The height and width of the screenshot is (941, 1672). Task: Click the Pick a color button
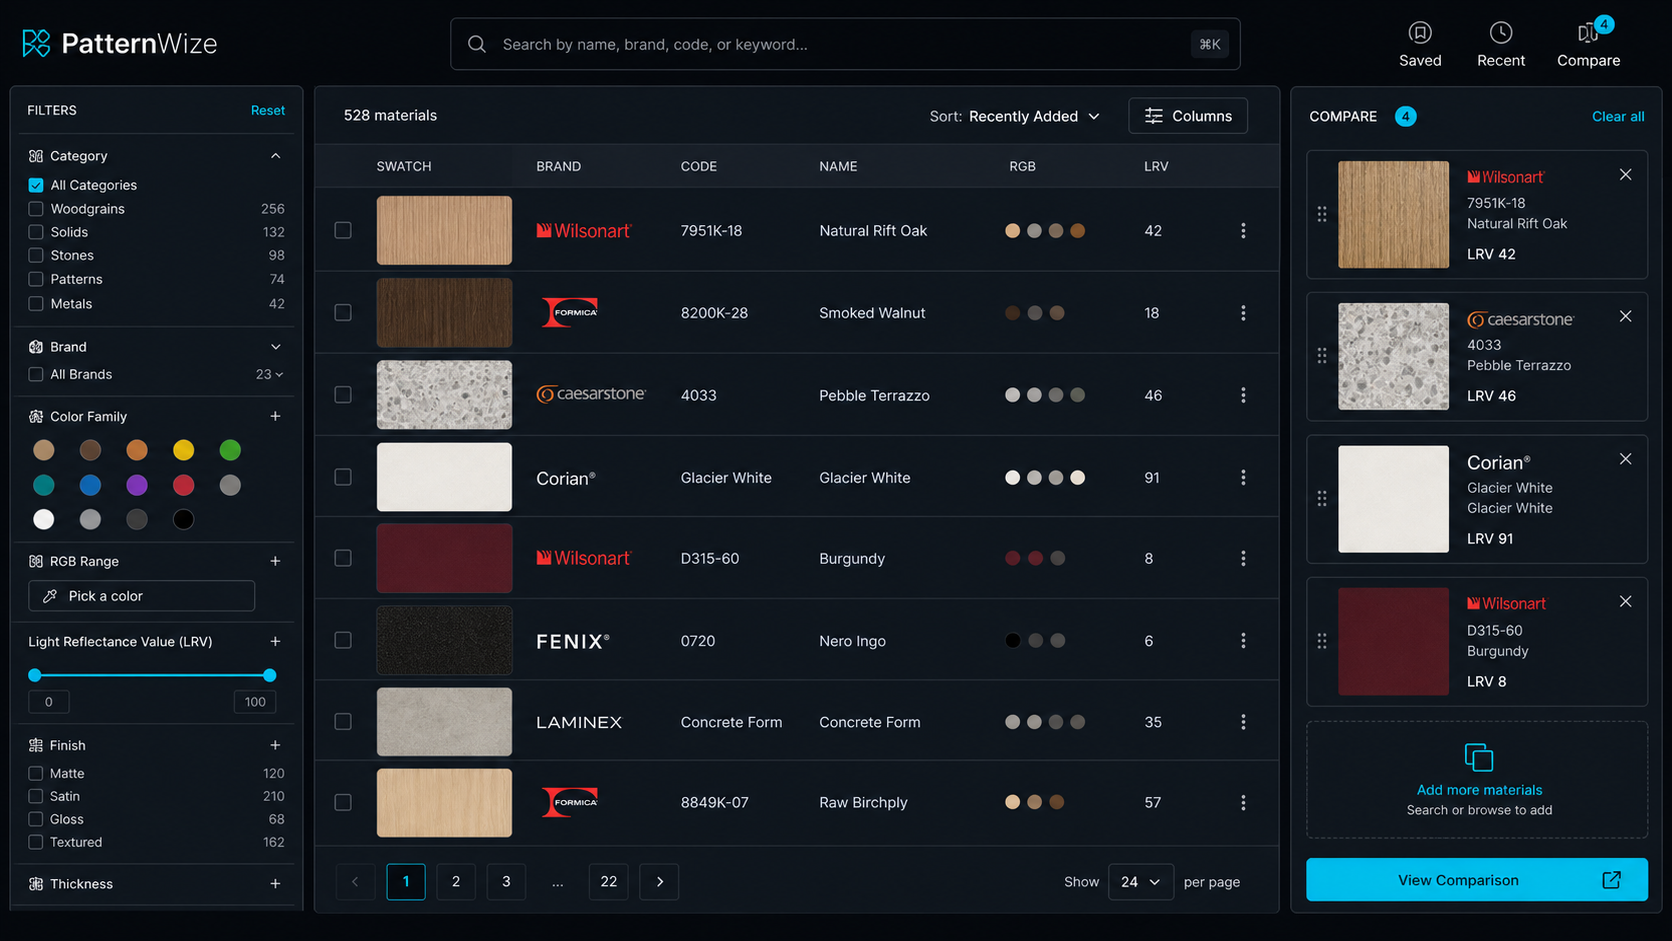coord(142,596)
